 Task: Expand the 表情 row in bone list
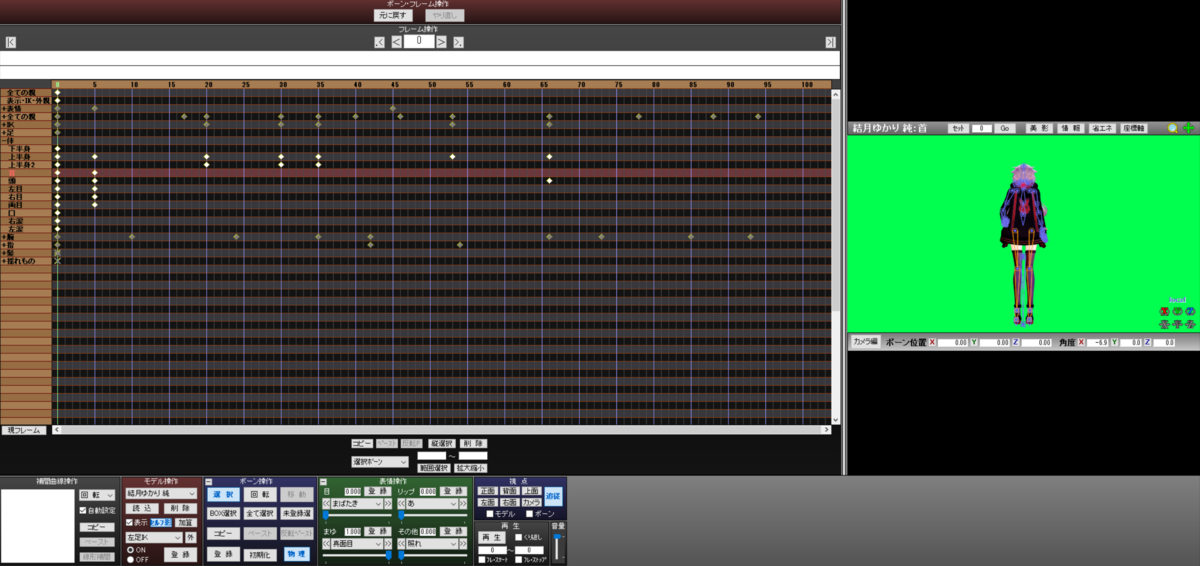5,108
